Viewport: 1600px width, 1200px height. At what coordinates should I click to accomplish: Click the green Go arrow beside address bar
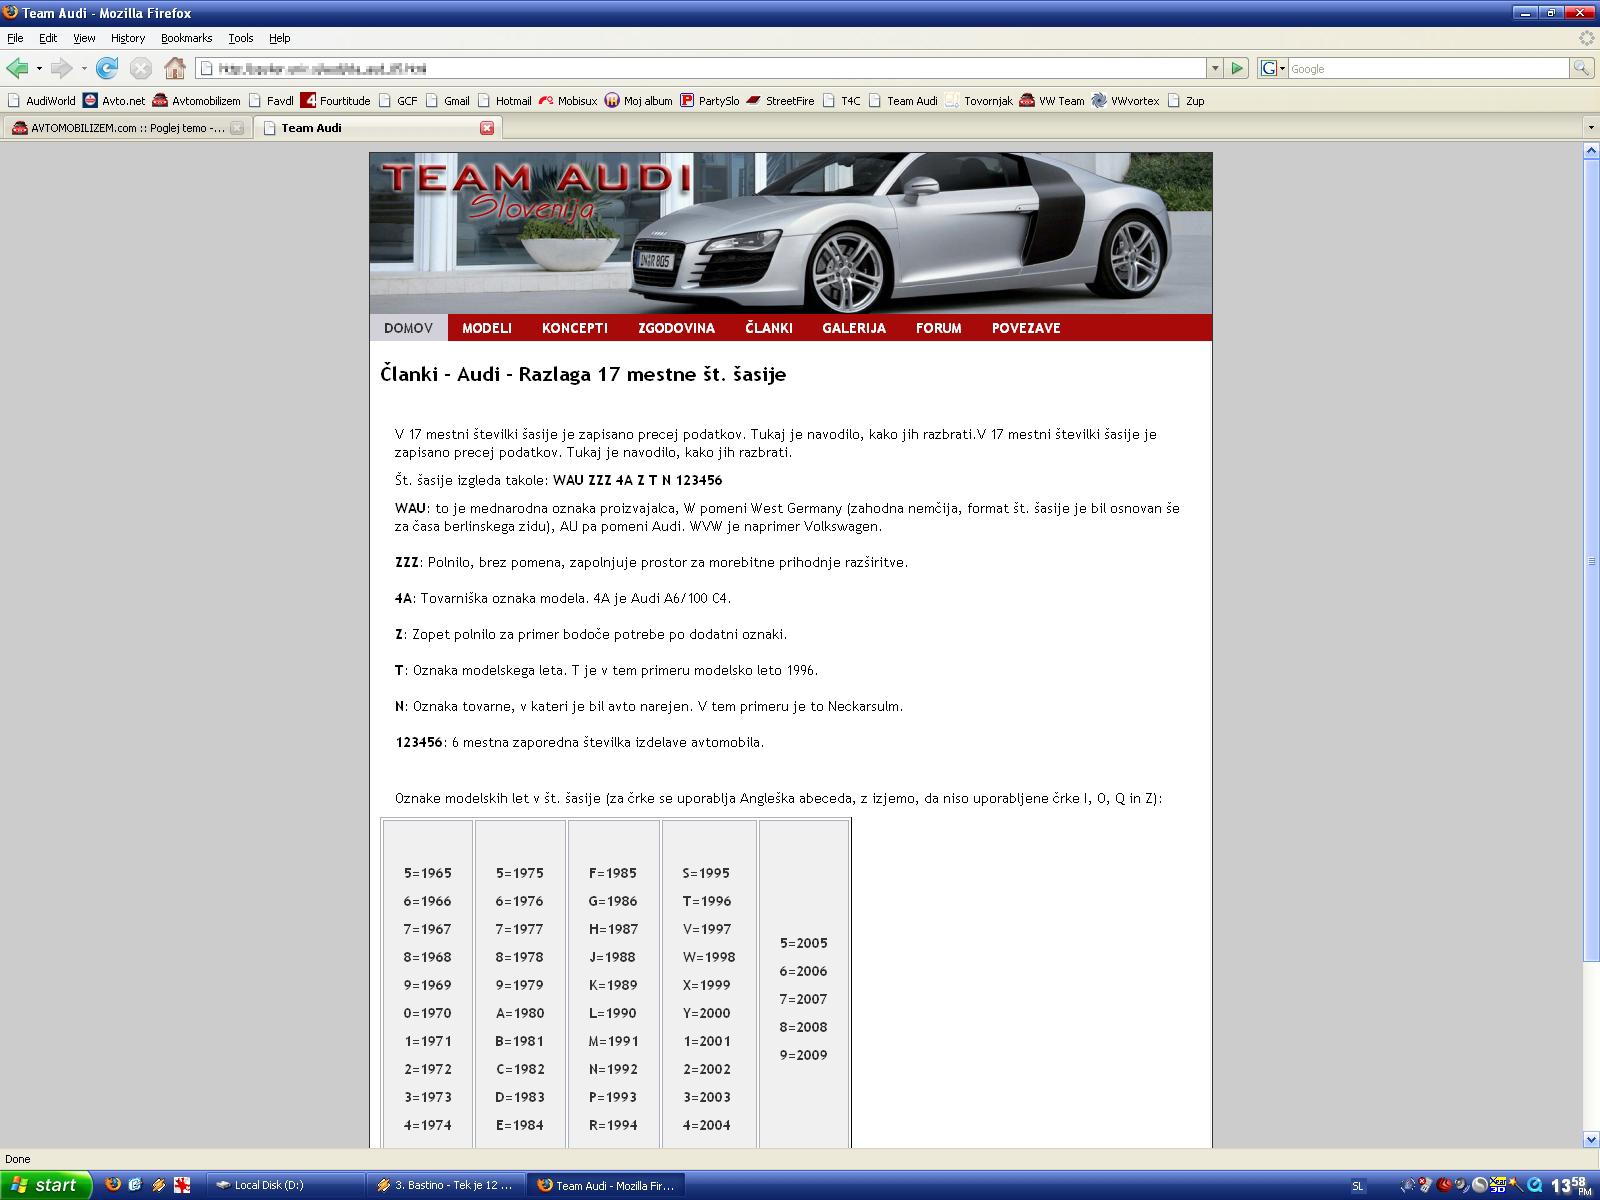(1238, 68)
